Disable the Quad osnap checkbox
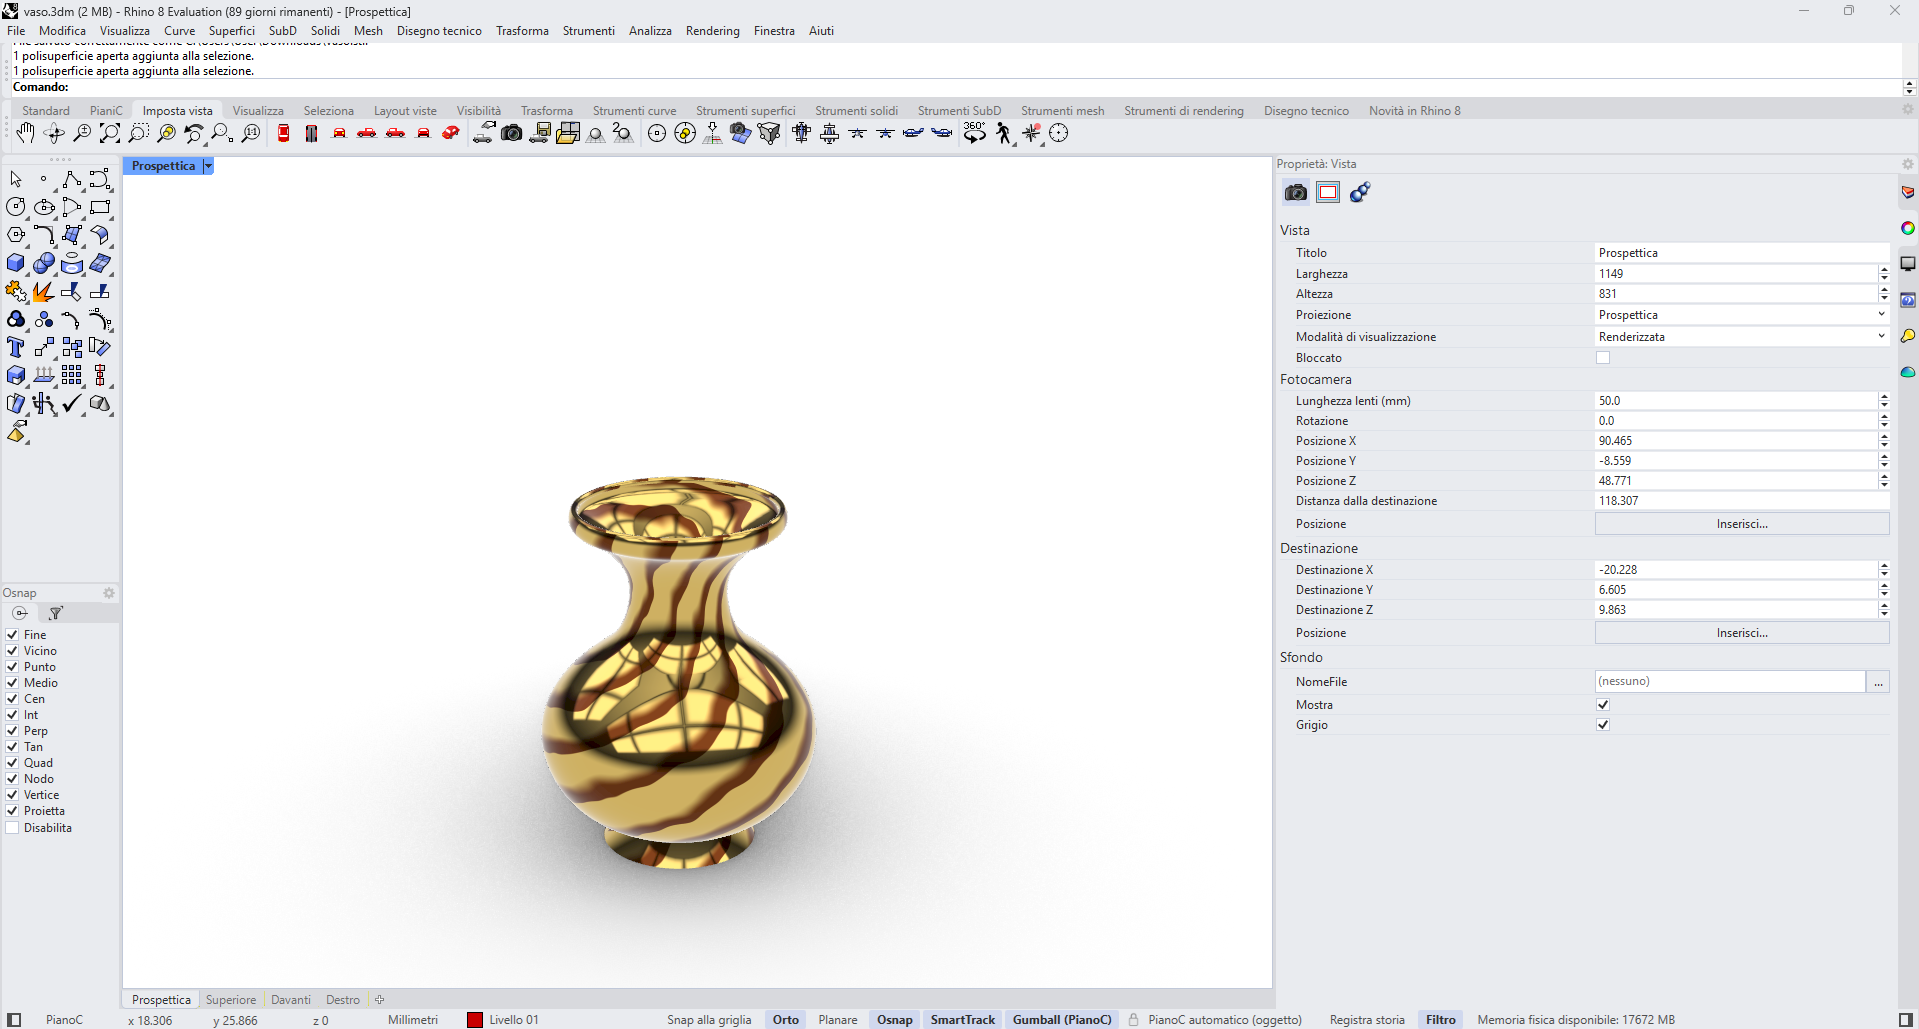This screenshot has height=1029, width=1919. point(11,762)
